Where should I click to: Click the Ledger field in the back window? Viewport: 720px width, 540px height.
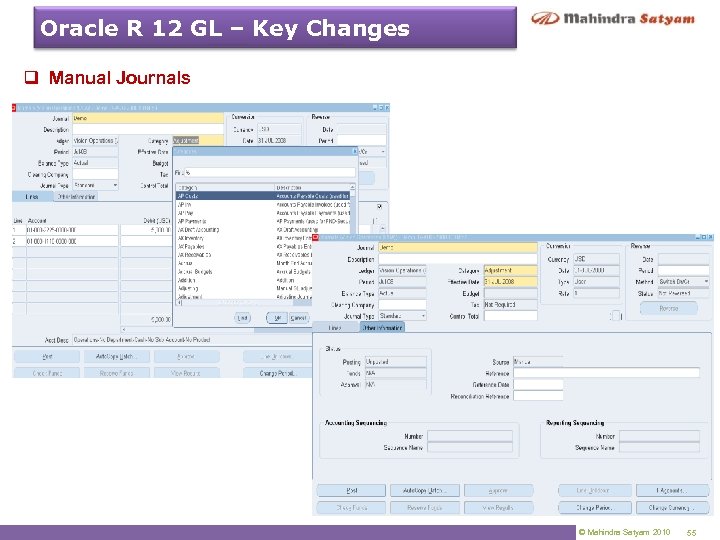click(96, 141)
